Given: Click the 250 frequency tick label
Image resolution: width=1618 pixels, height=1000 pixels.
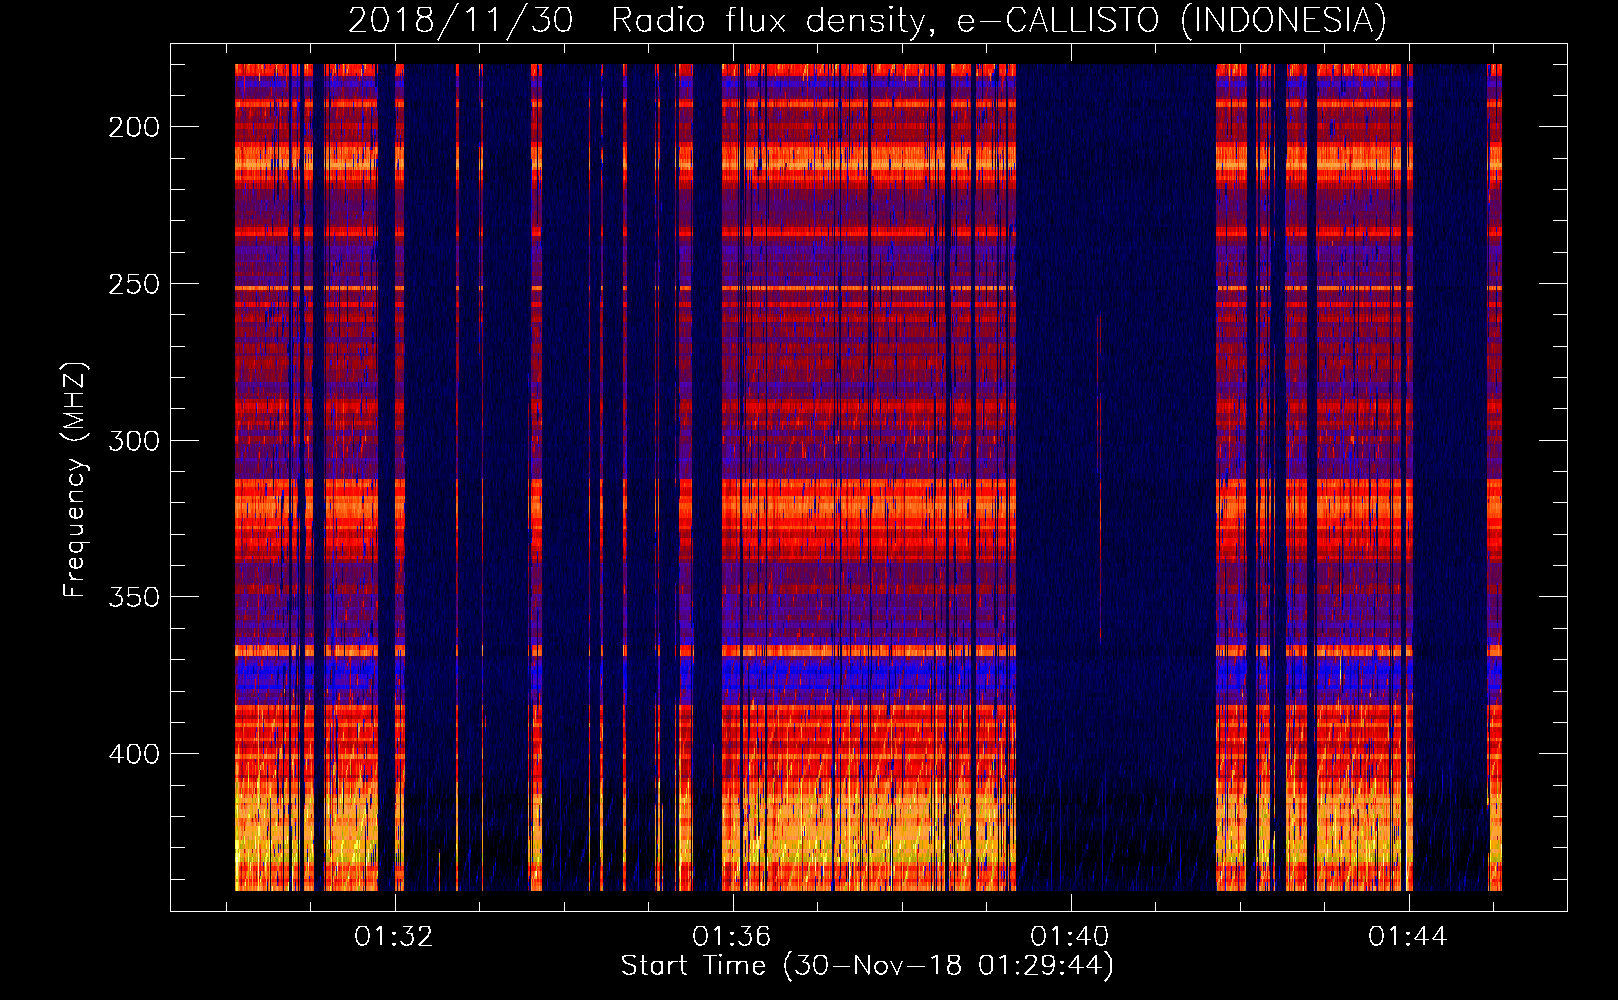Looking at the screenshot, I should (x=134, y=284).
